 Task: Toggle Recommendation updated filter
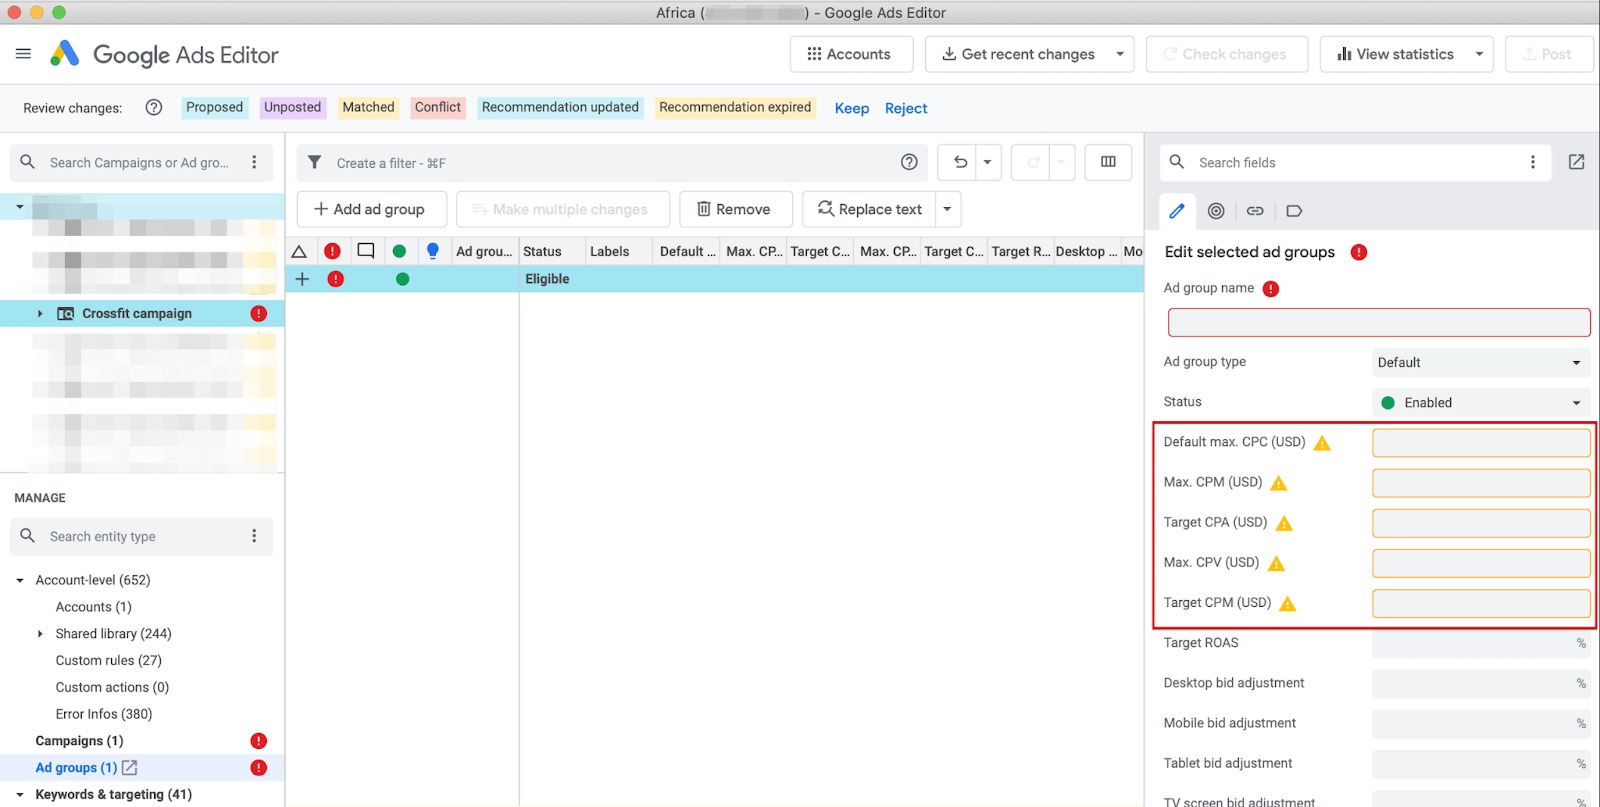560,107
